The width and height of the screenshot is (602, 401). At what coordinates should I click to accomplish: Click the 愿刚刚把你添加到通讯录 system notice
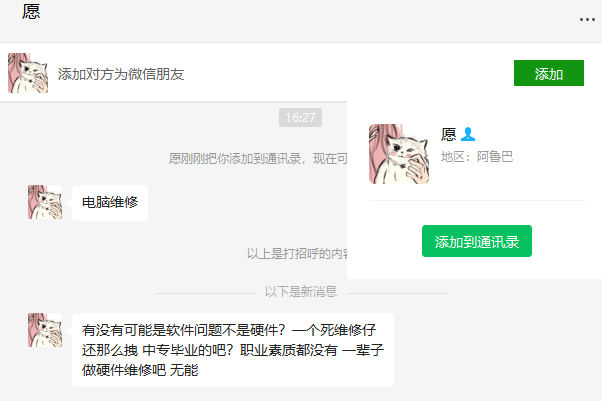point(258,158)
